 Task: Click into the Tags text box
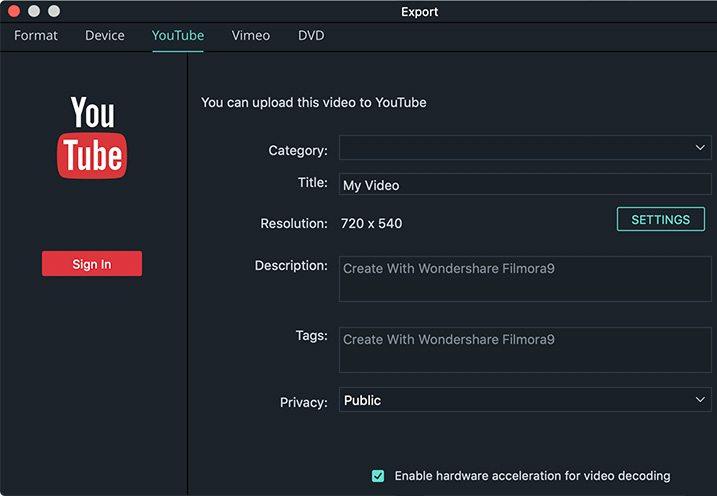pyautogui.click(x=525, y=350)
